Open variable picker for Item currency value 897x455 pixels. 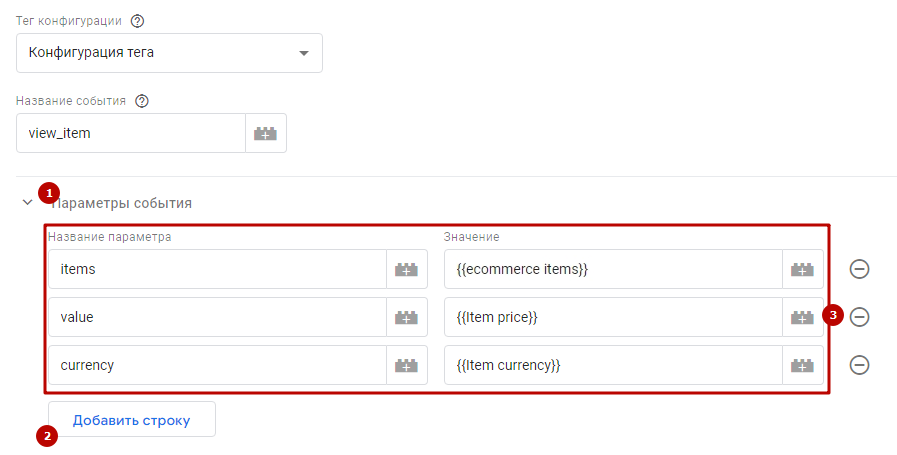pyautogui.click(x=803, y=365)
